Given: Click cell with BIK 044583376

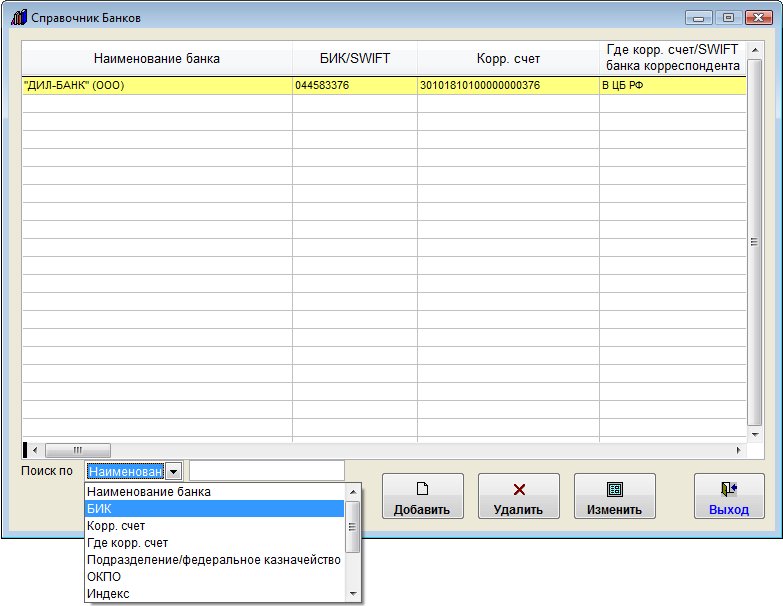Looking at the screenshot, I should coord(355,85).
